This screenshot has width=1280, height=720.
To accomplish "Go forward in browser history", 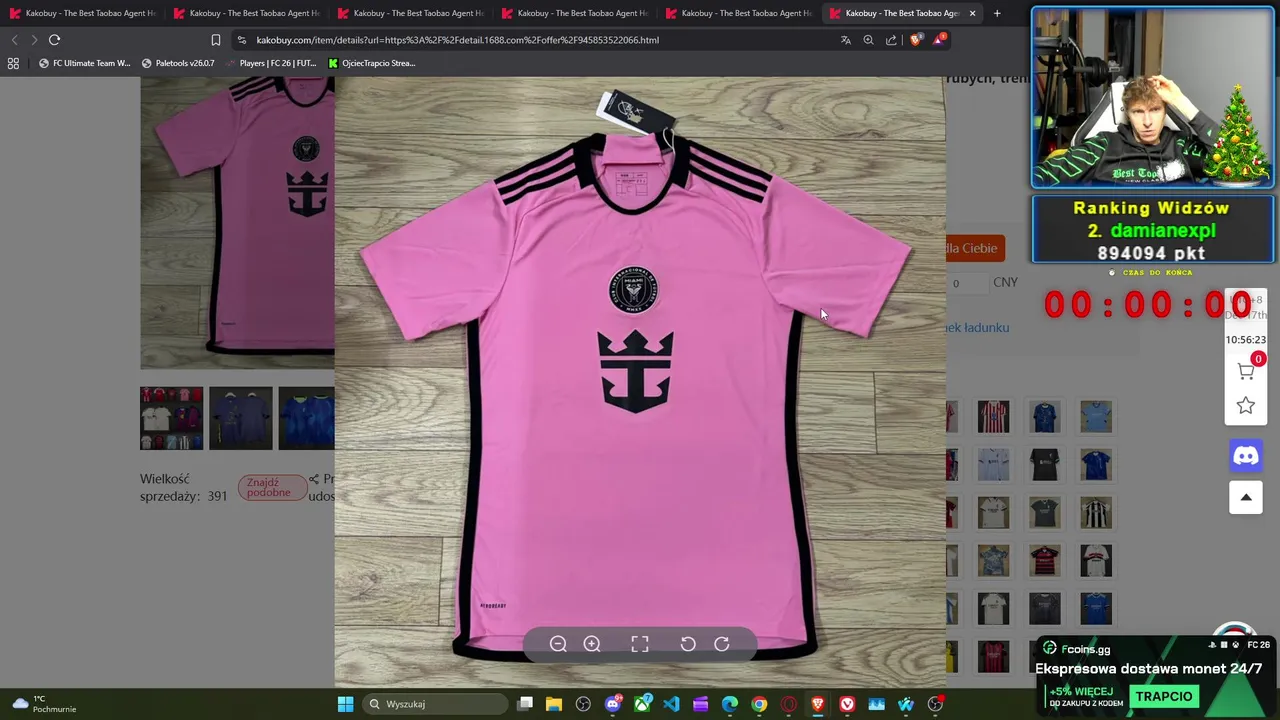I will [34, 40].
